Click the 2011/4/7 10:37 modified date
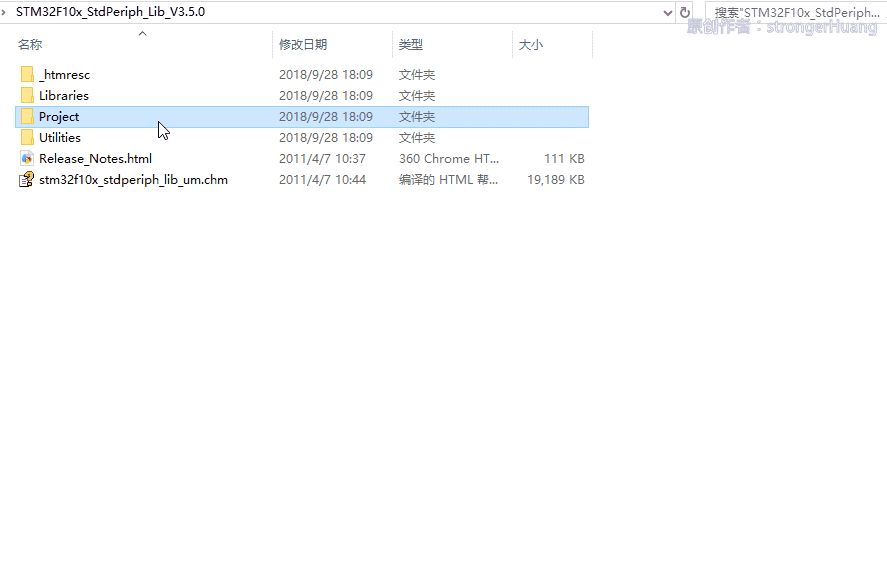 pyautogui.click(x=322, y=158)
